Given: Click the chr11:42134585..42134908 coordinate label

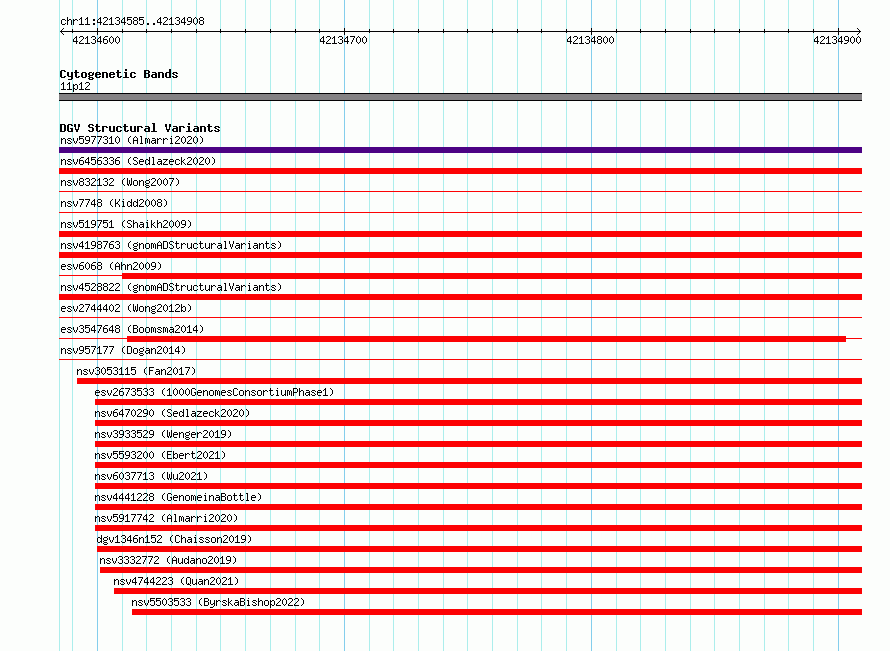Looking at the screenshot, I should [x=132, y=21].
